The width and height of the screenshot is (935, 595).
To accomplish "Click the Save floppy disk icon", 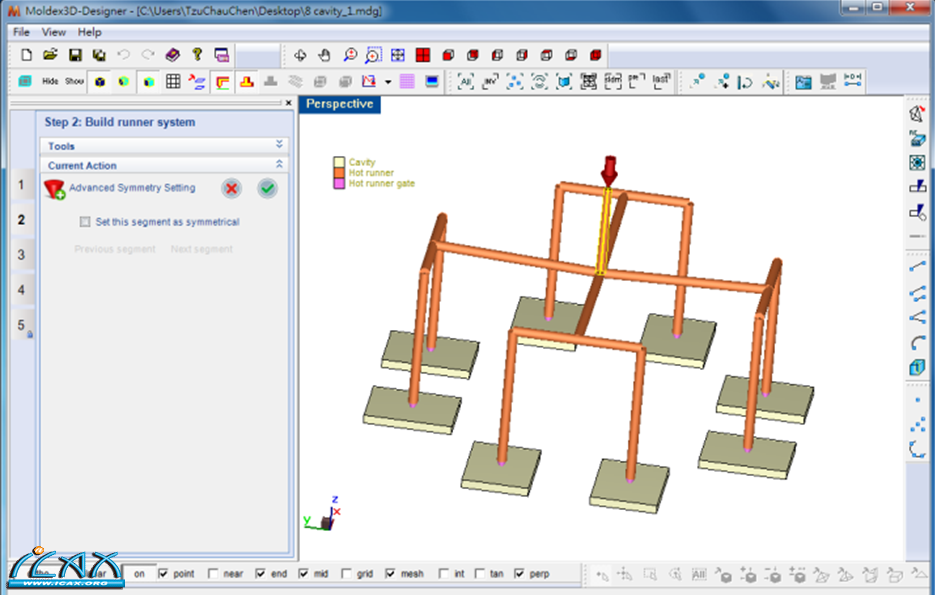I will [75, 55].
